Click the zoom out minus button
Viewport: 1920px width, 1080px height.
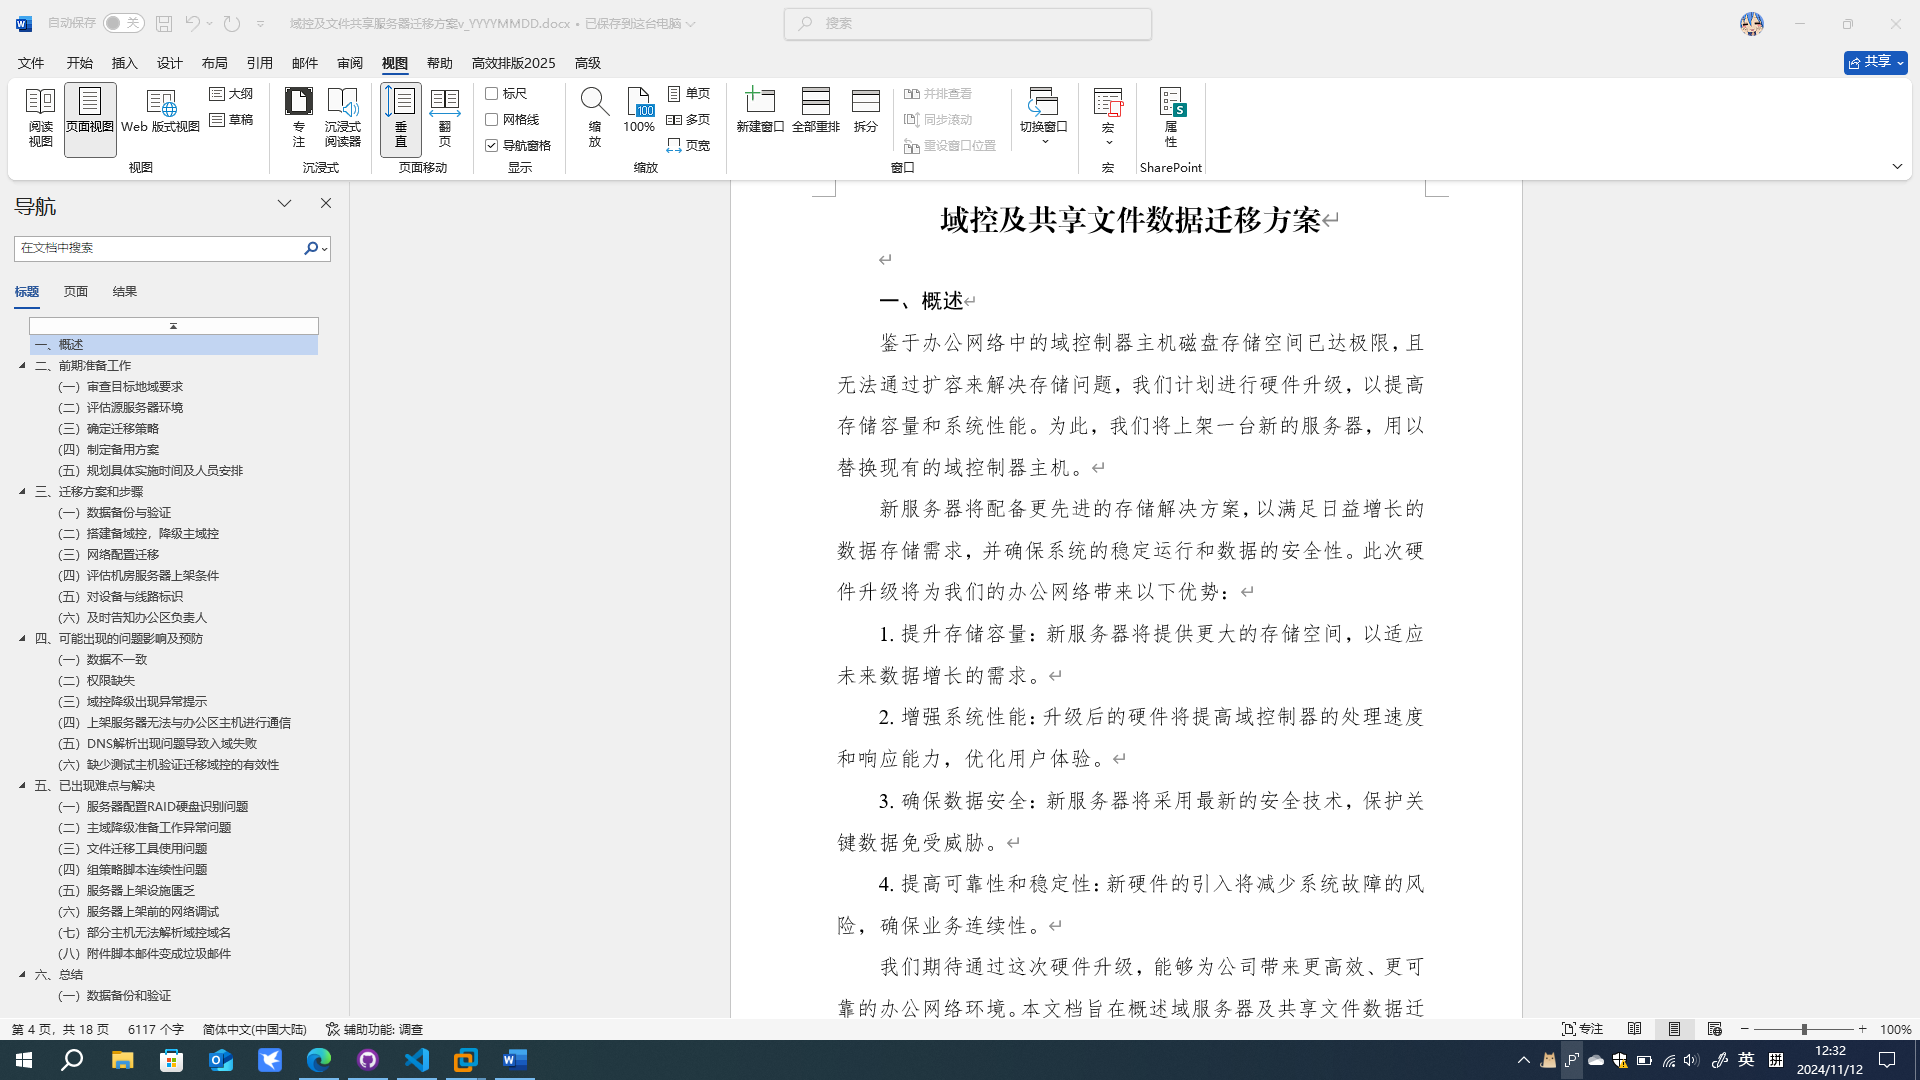(1745, 1029)
